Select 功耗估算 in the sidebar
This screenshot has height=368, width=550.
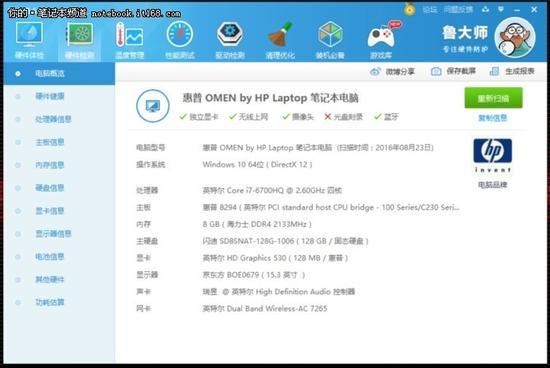tap(50, 302)
